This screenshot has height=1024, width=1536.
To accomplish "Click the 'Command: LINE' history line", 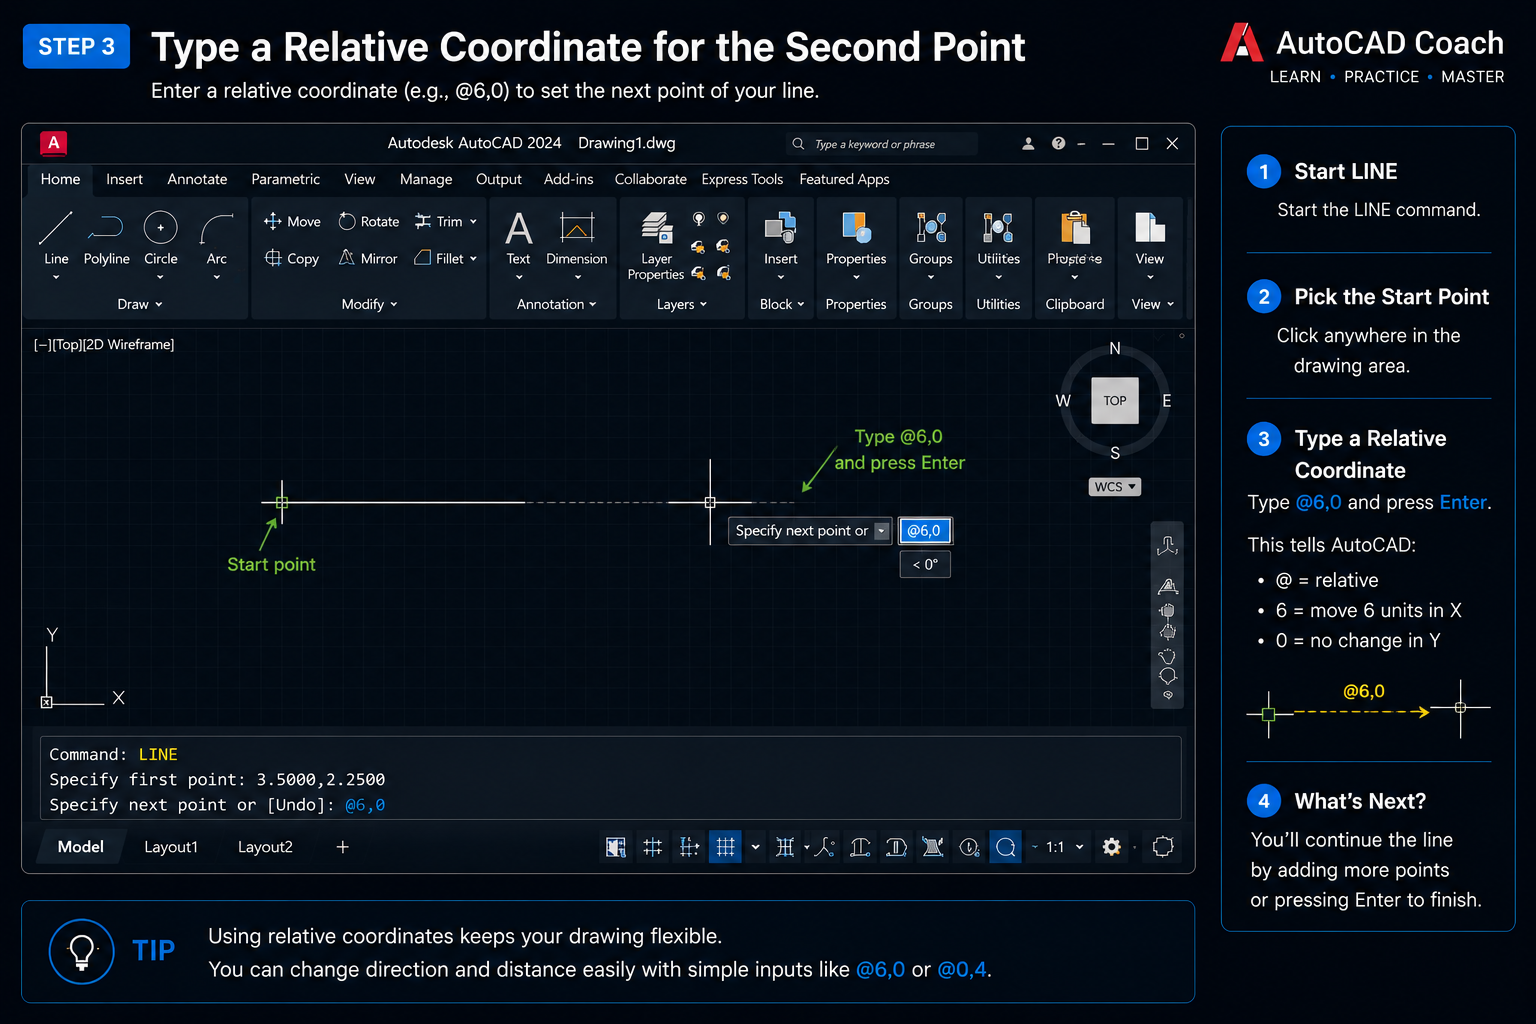I will 113,755.
